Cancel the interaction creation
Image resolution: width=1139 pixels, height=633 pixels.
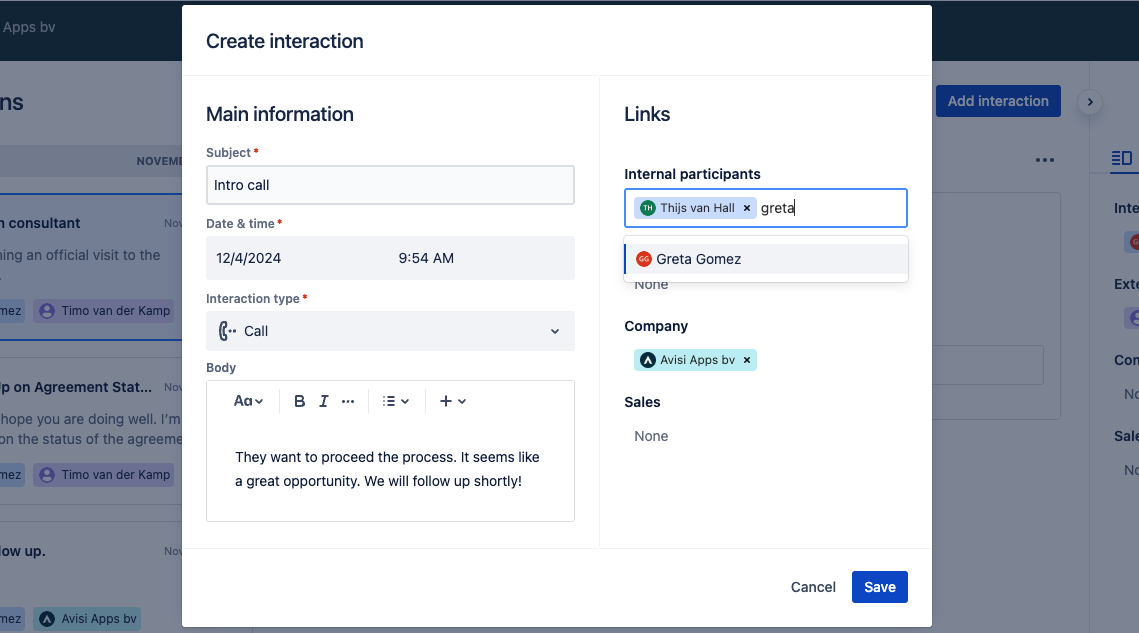(x=813, y=587)
